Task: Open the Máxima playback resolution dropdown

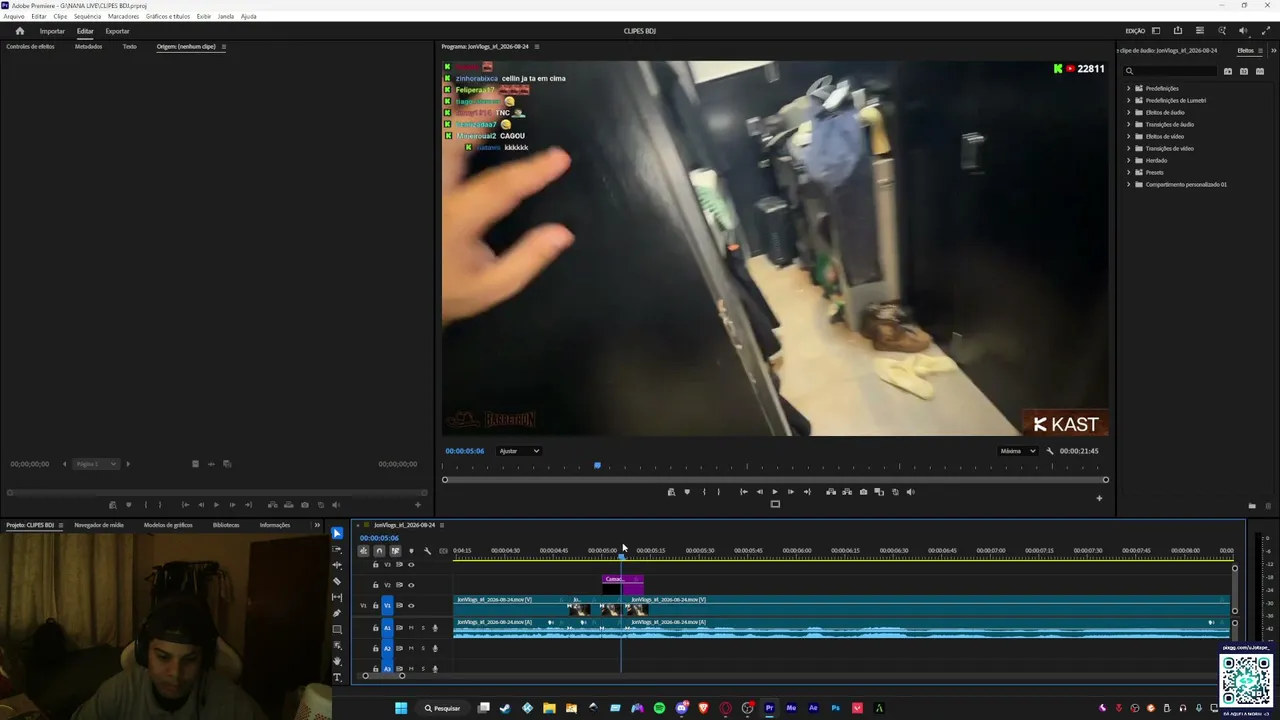Action: [1018, 451]
